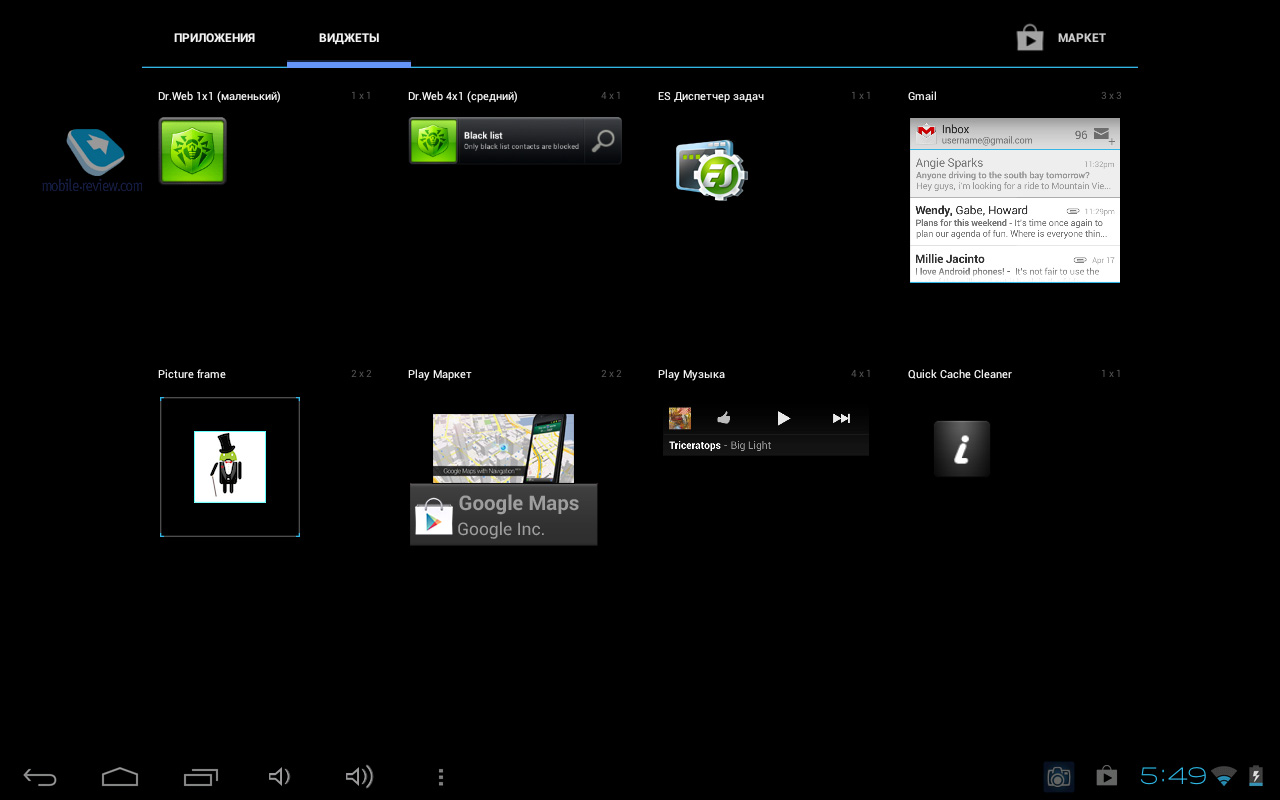Click next track in Play Музыка widget

pyautogui.click(x=842, y=418)
